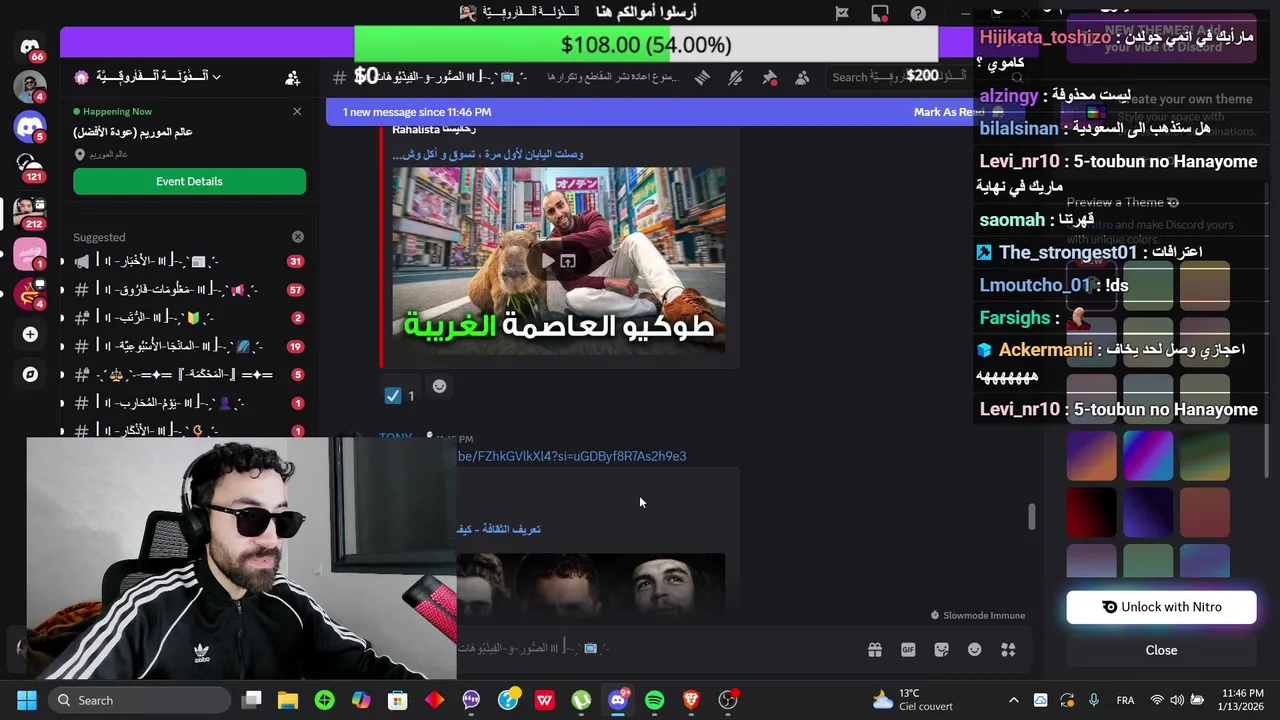
Task: Dismiss the Suggested channels section
Action: 297,237
